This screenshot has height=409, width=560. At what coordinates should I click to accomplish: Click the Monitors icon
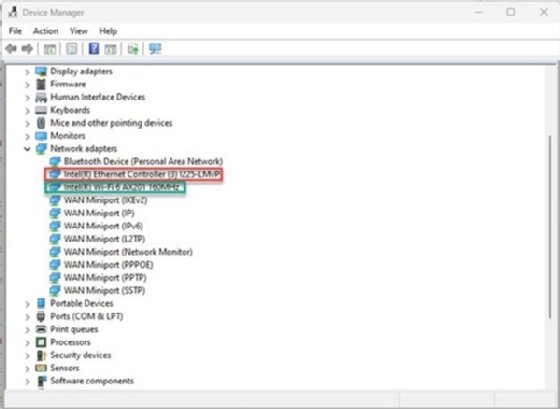pyautogui.click(x=41, y=136)
